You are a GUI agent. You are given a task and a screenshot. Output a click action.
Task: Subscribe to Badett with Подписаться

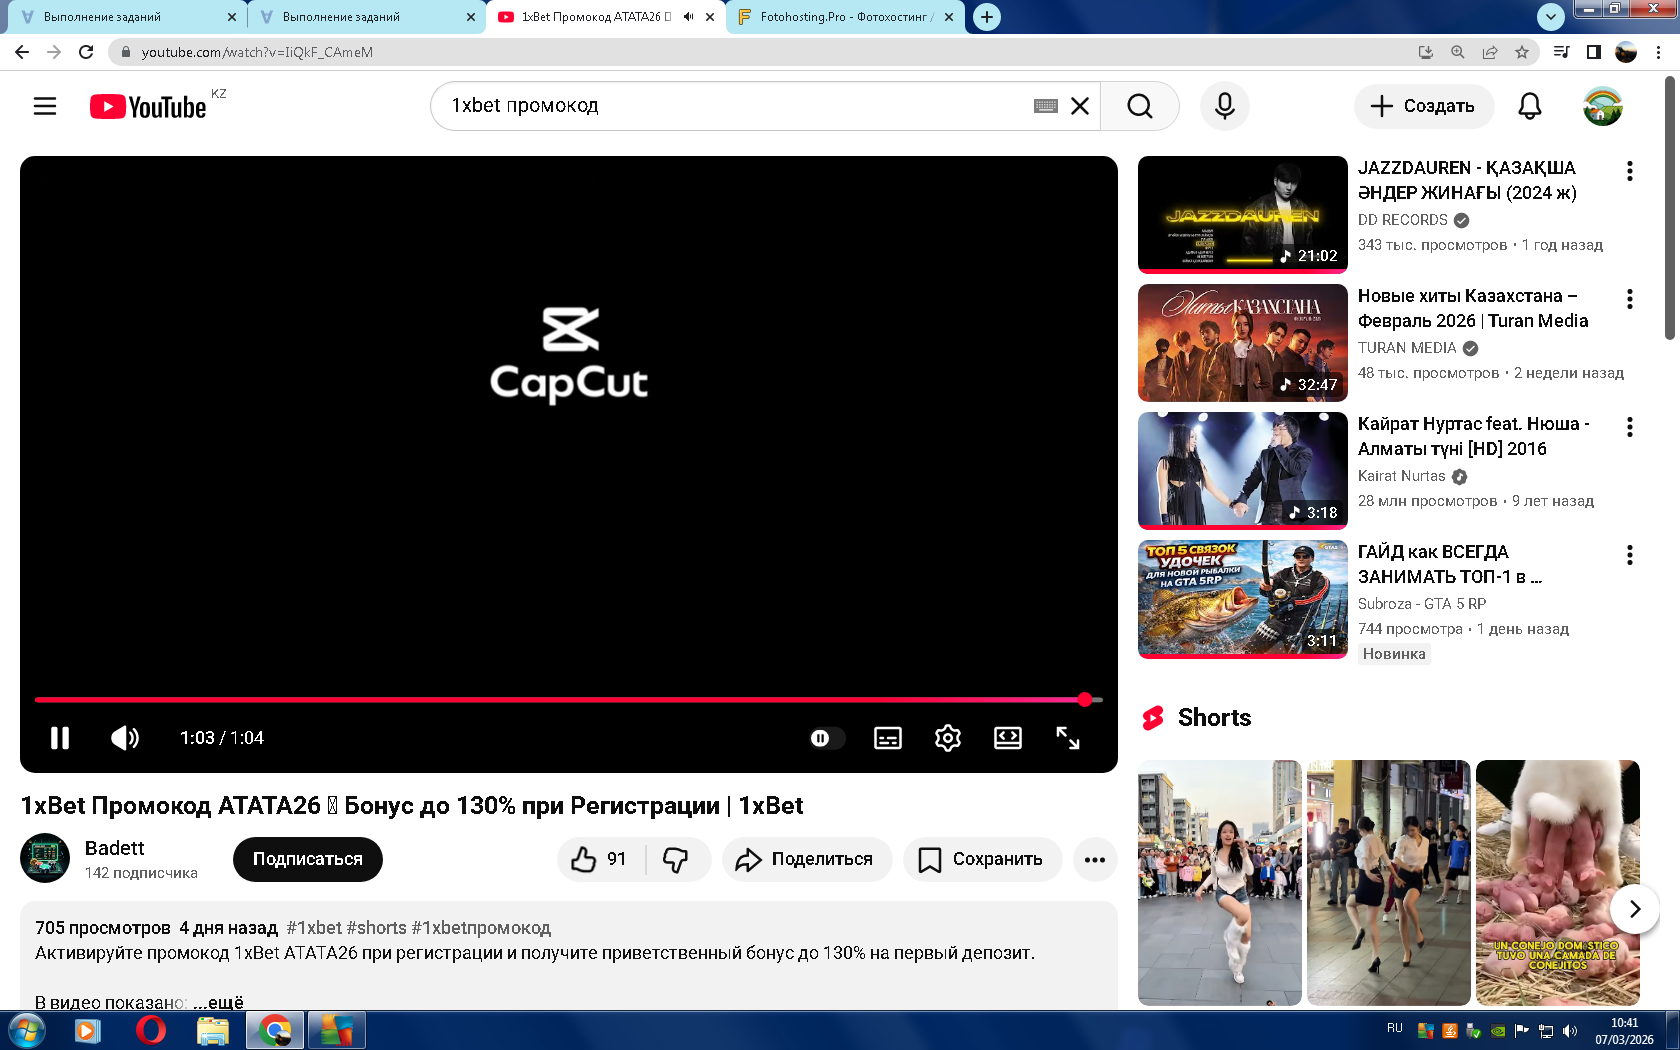[308, 859]
